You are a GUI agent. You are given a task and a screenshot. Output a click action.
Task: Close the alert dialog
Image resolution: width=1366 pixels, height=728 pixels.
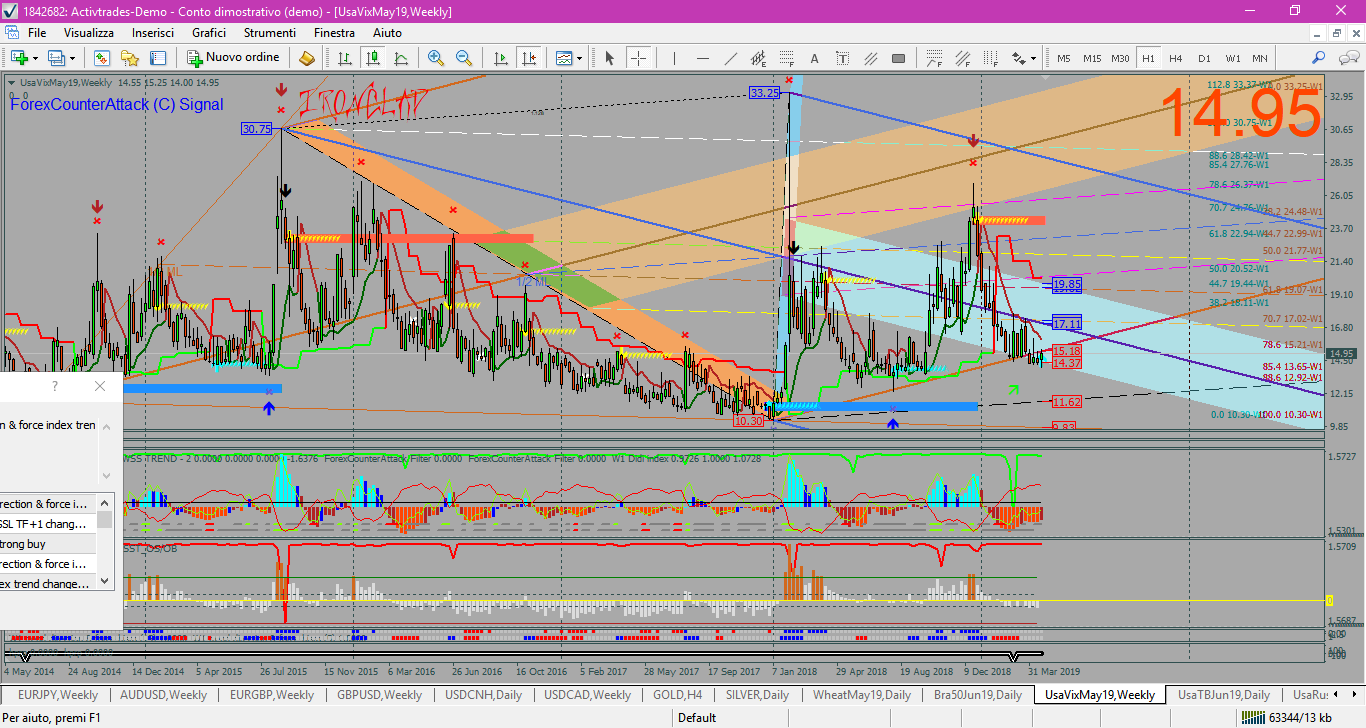click(100, 386)
